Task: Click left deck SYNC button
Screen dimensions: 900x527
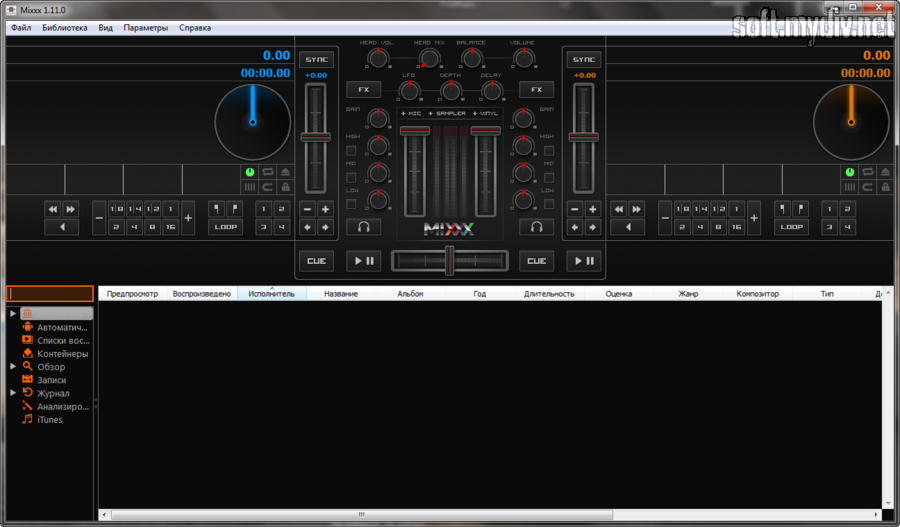Action: click(x=316, y=59)
